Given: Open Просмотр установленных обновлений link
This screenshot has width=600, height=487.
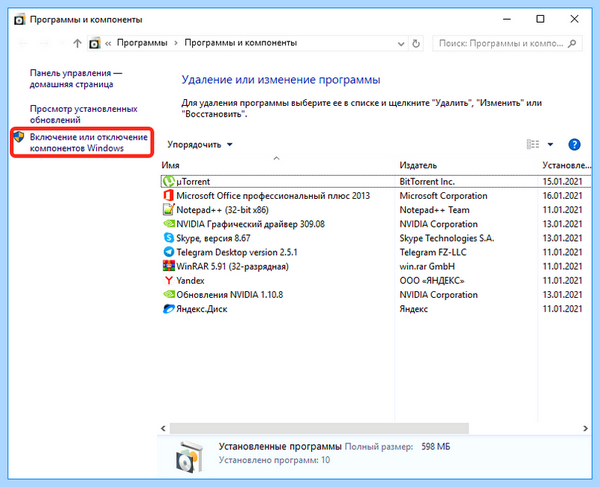Looking at the screenshot, I should (83, 114).
